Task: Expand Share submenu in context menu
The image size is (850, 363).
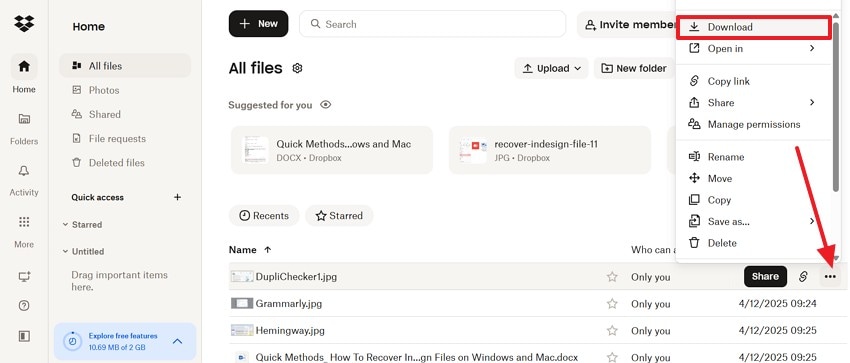Action: pos(812,102)
